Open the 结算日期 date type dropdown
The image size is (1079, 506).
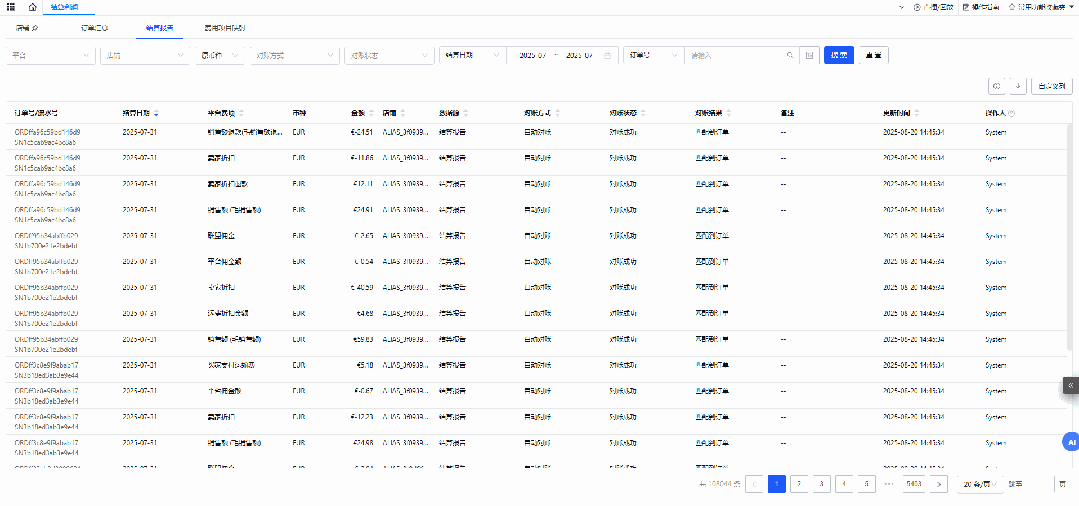click(473, 56)
